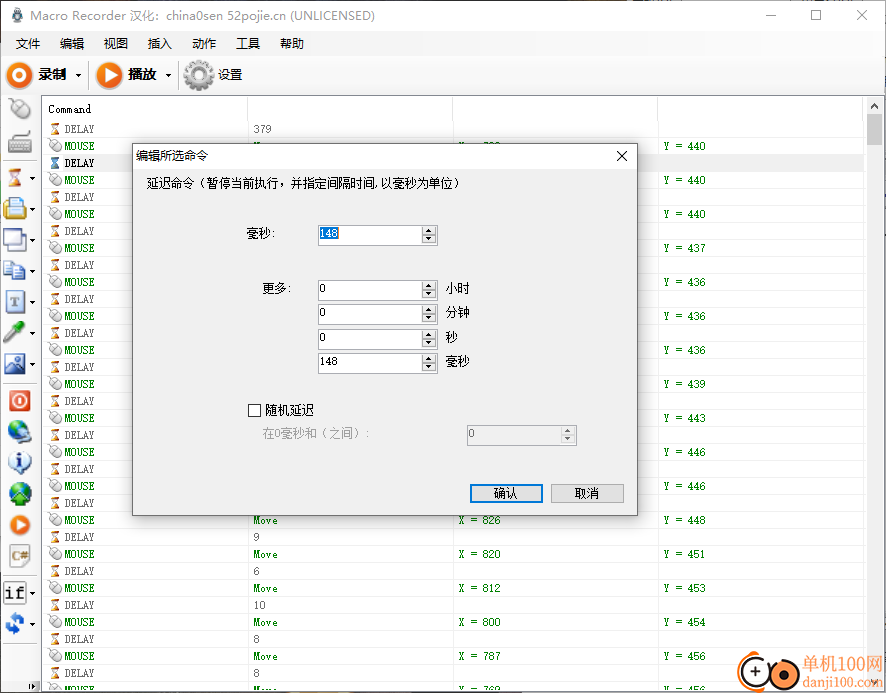Open the 文件 menu
Screen dimensions: 886x693
tap(28, 44)
